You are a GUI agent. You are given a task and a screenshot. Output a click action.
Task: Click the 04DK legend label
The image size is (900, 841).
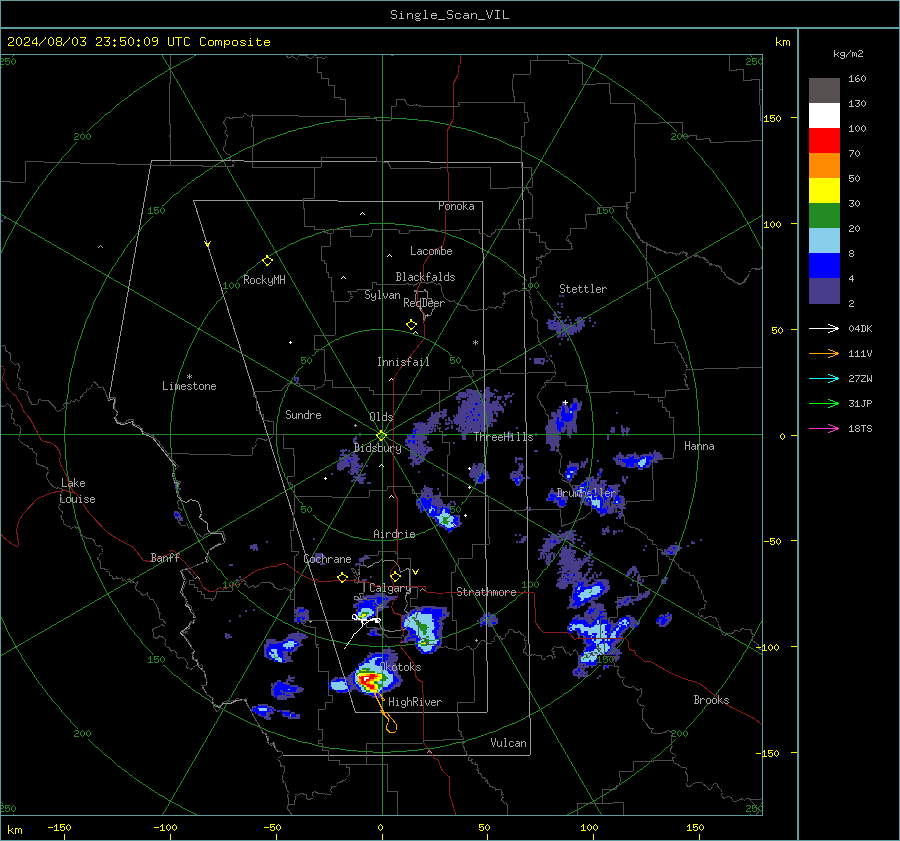860,328
